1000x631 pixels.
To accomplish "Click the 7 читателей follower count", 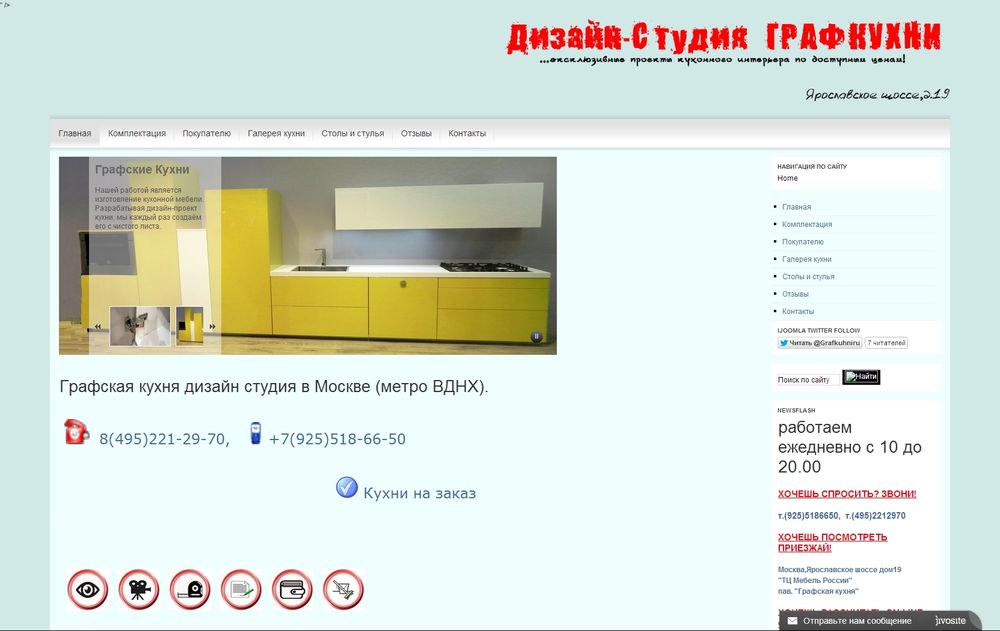I will (886, 343).
